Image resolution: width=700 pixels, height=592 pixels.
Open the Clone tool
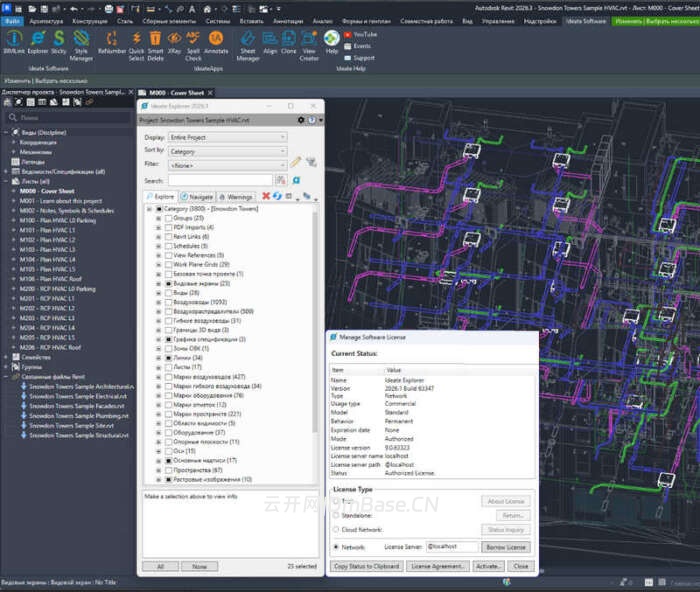(288, 42)
